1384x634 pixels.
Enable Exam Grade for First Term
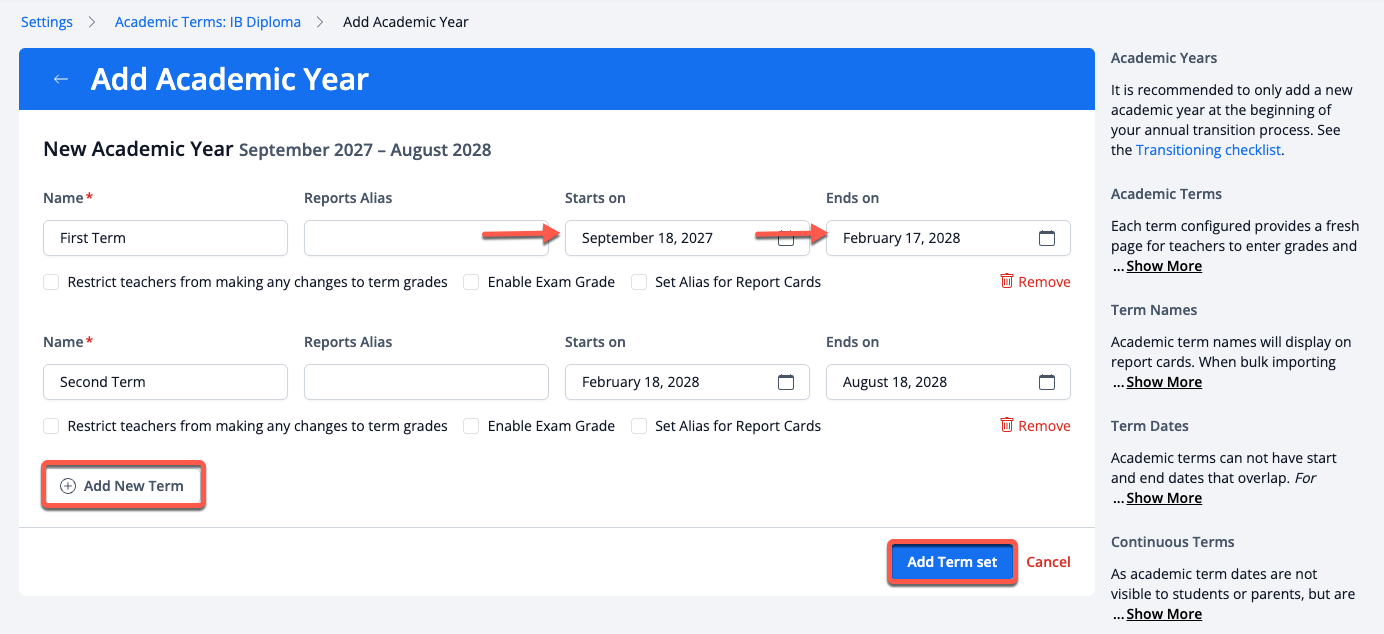471,282
